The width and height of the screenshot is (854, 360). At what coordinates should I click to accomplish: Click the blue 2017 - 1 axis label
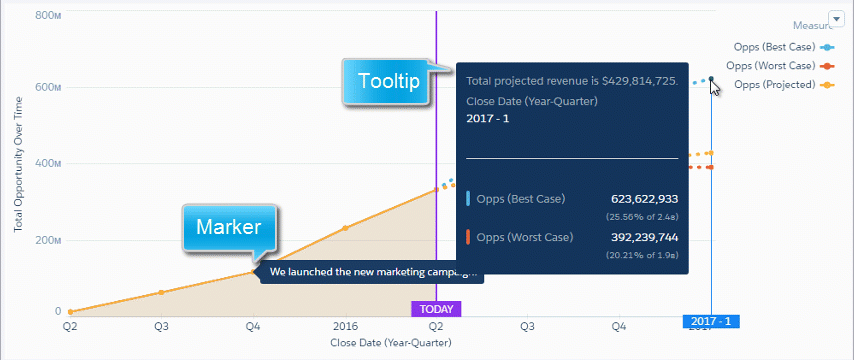711,321
